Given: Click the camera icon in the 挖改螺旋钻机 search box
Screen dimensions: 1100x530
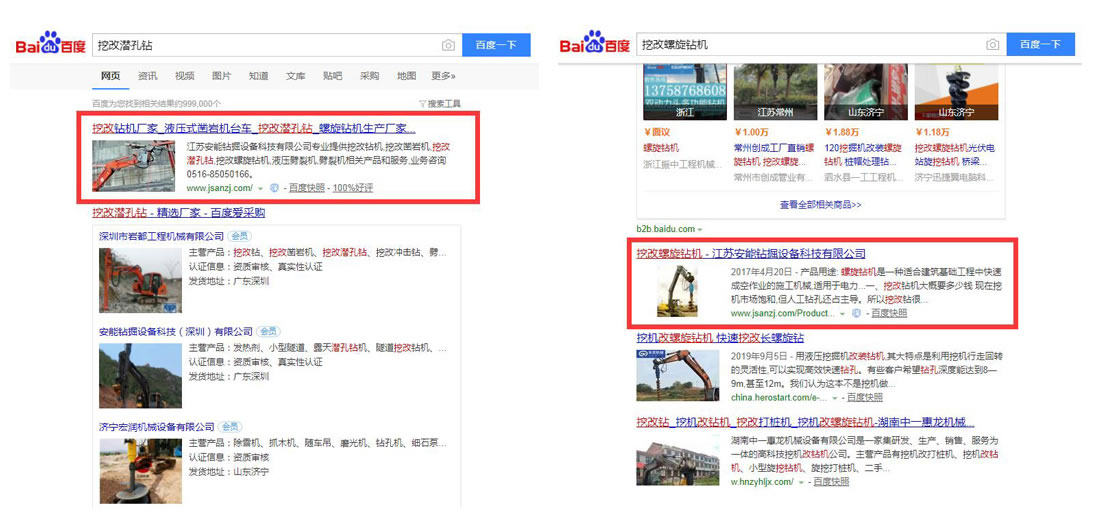Looking at the screenshot, I should (992, 45).
